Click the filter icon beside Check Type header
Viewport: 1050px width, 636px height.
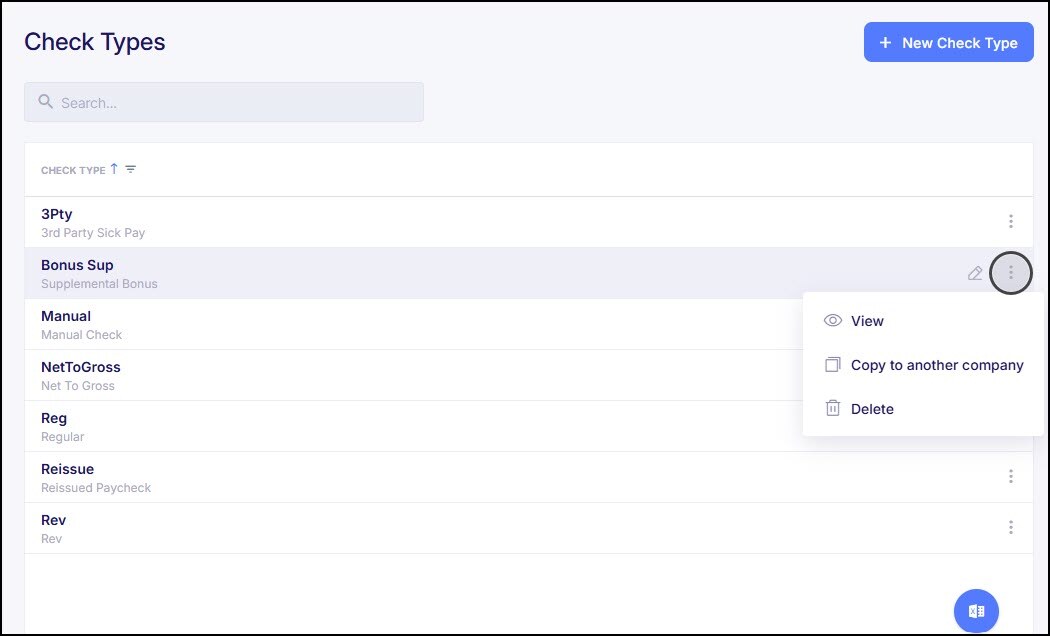131,170
